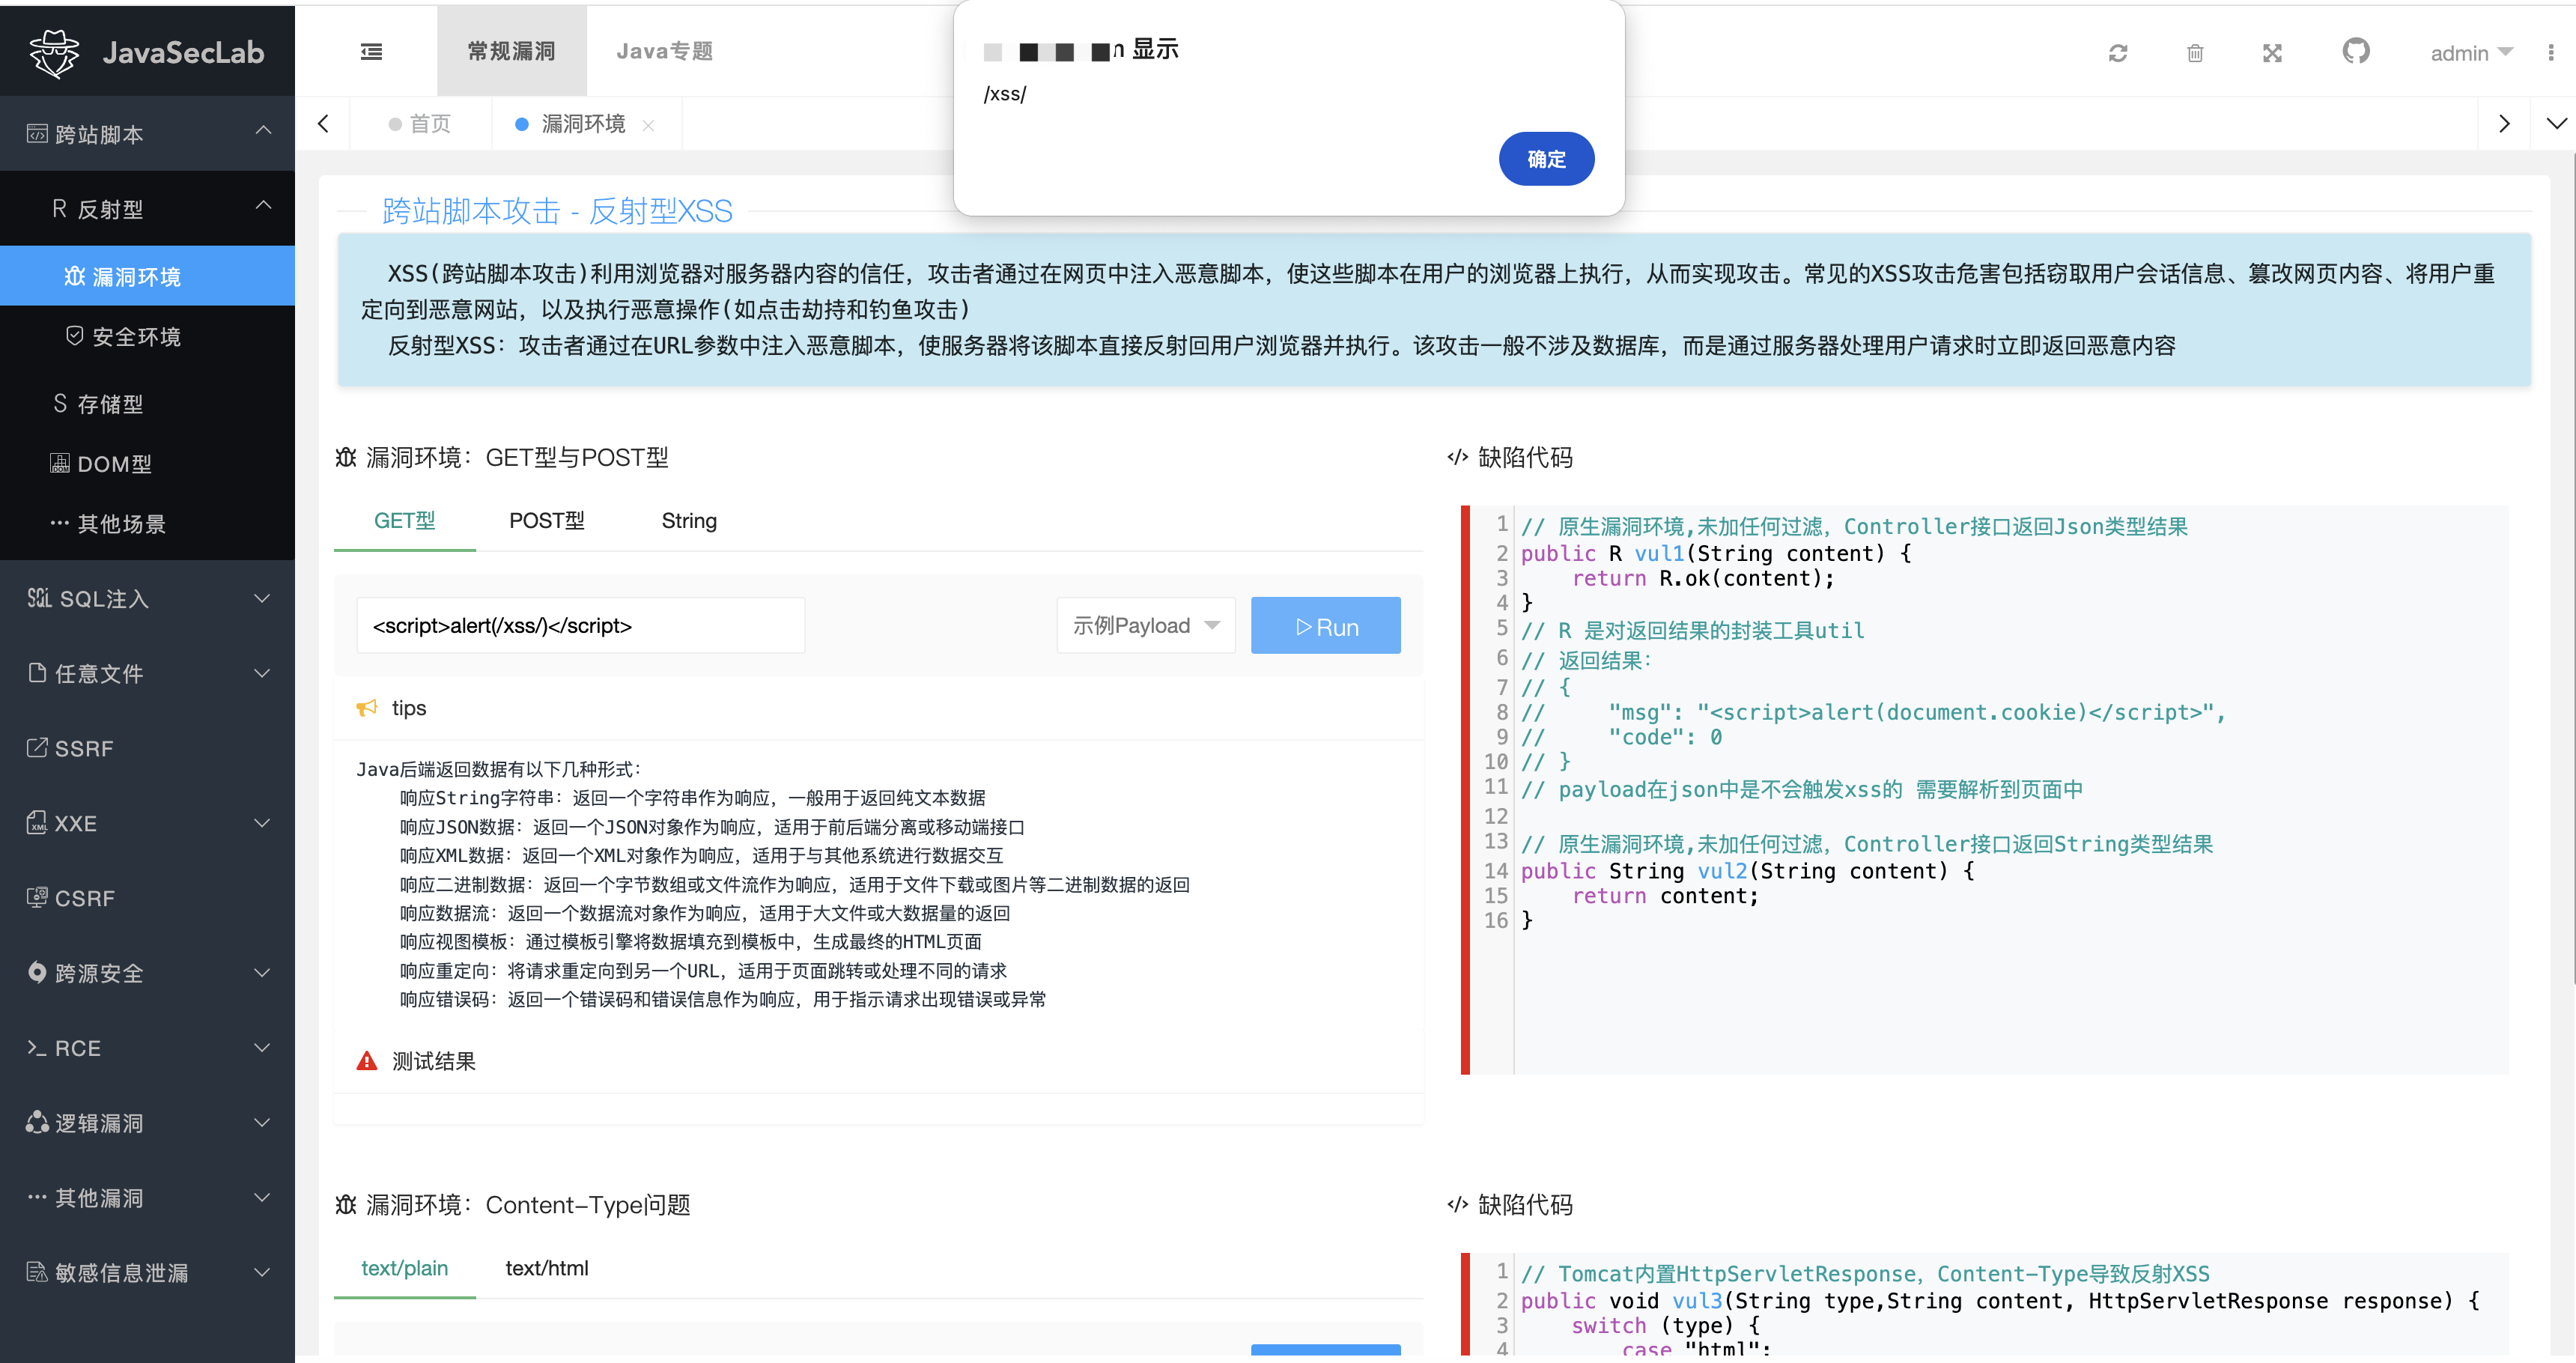Confirm the alert with 确定 button

pos(1545,159)
